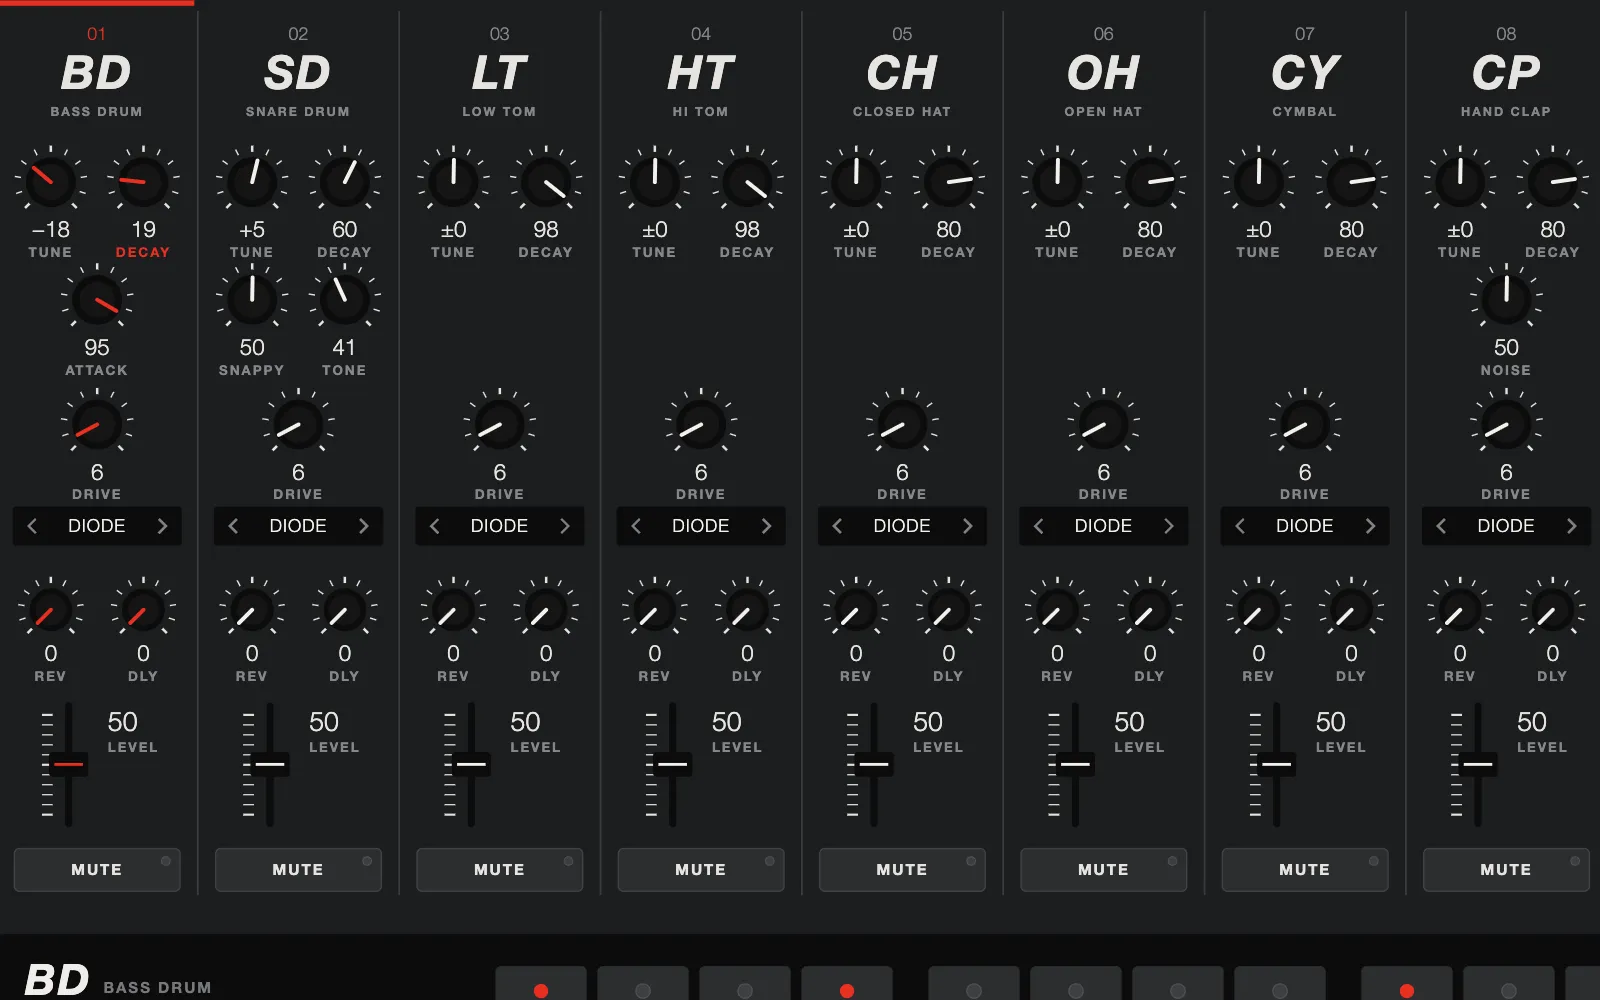Image resolution: width=1600 pixels, height=1000 pixels.
Task: Click the SD Tone knob
Action: (344, 300)
